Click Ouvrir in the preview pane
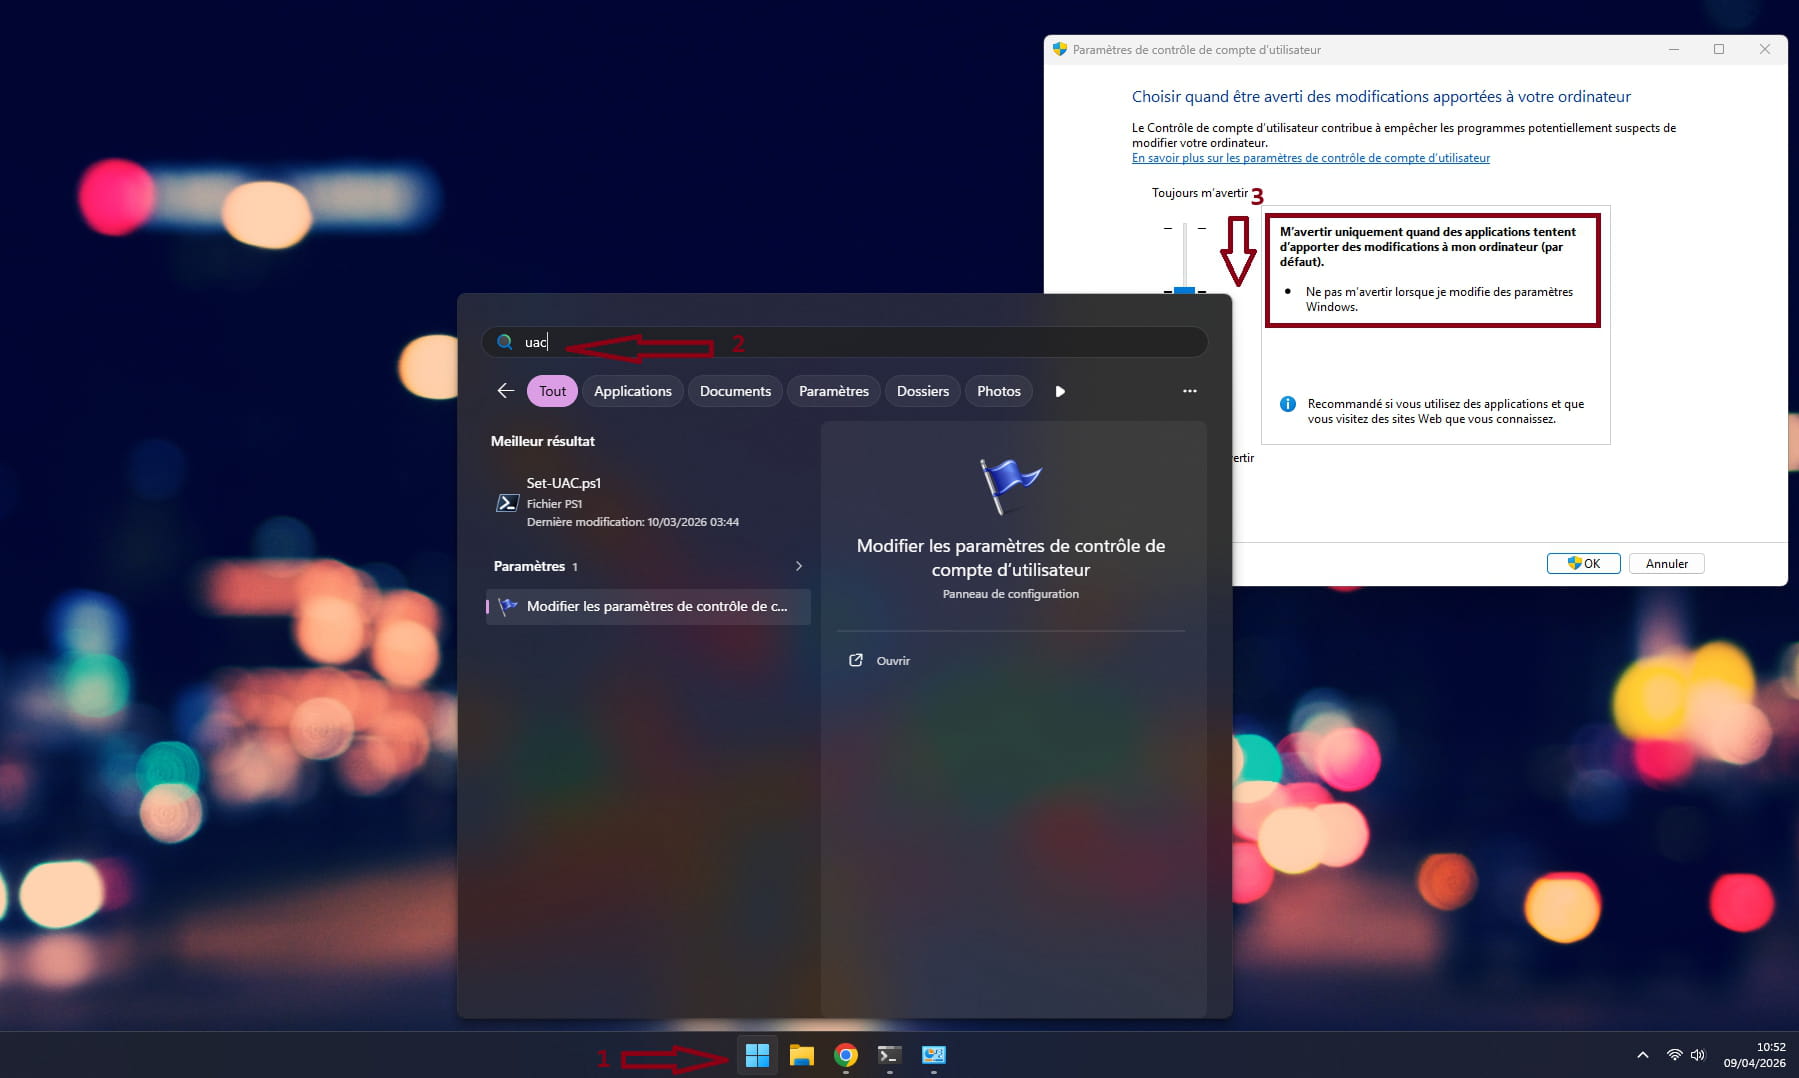The width and height of the screenshot is (1799, 1078). tap(893, 661)
